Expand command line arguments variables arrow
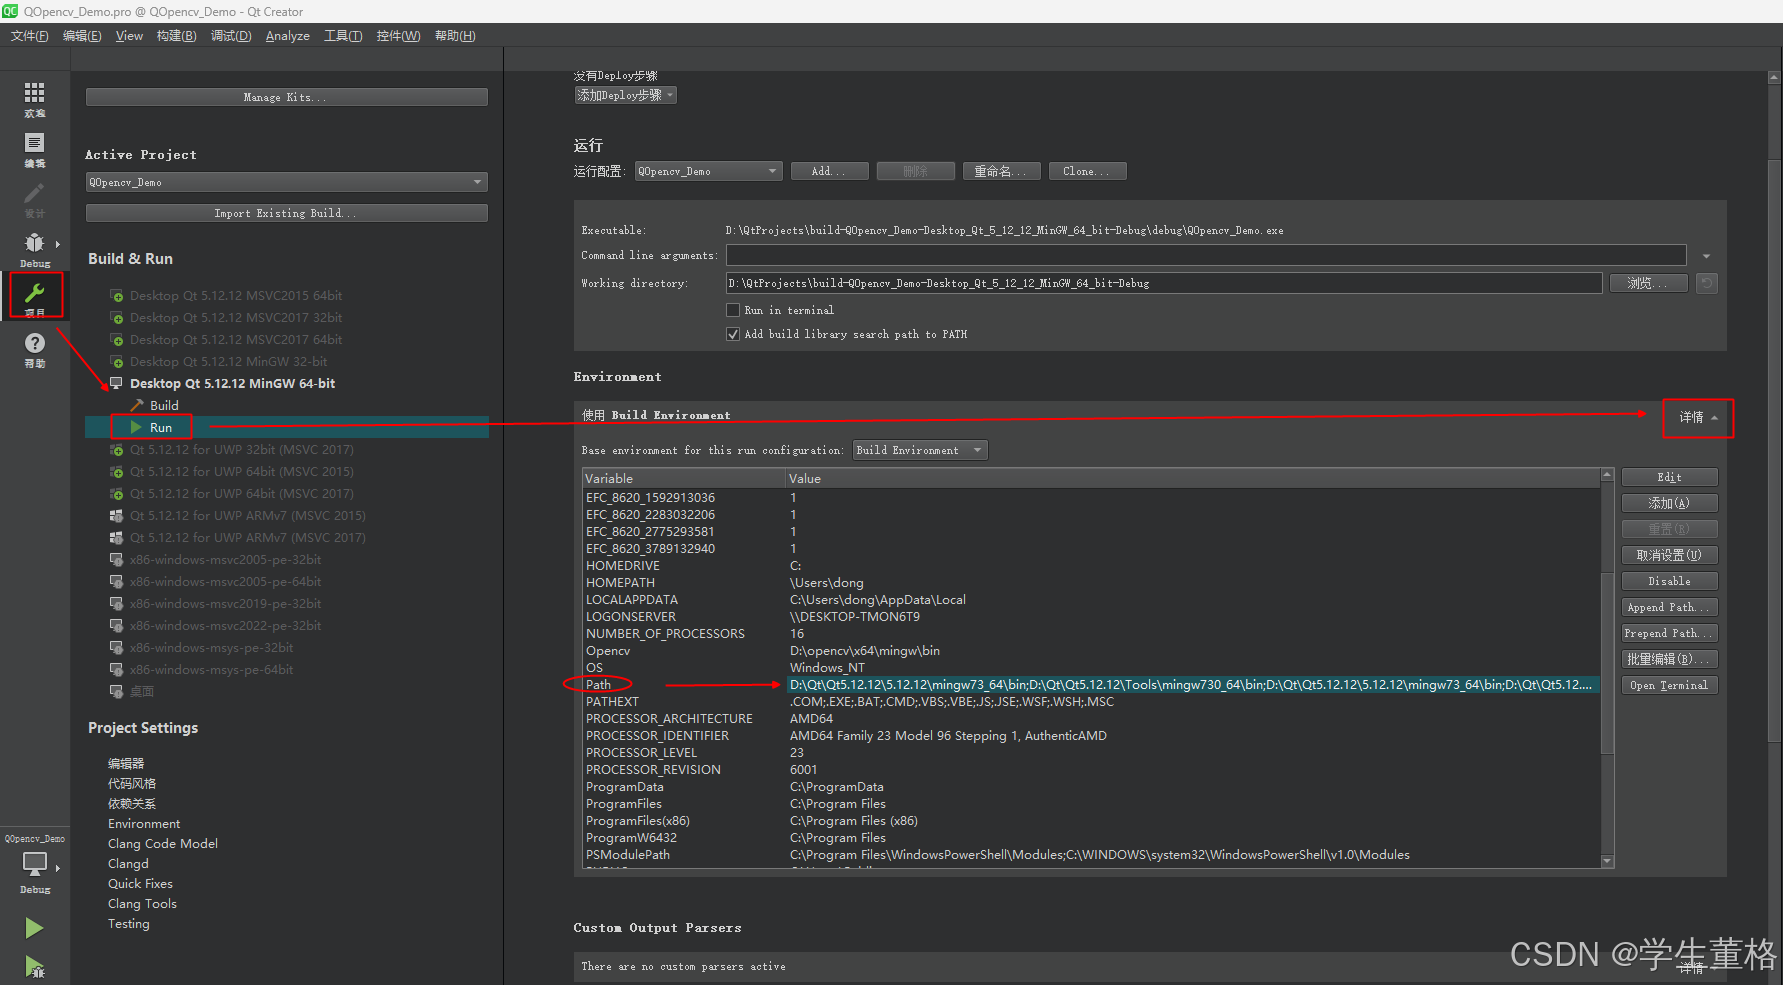 pos(1706,256)
